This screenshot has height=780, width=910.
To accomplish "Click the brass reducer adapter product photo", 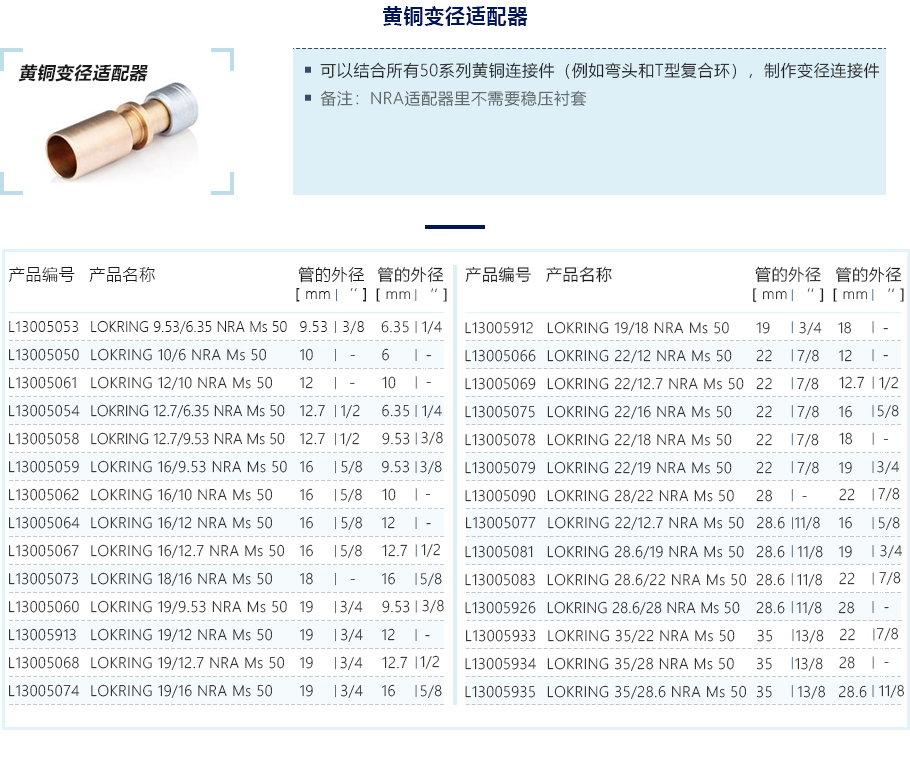I will coord(122,132).
